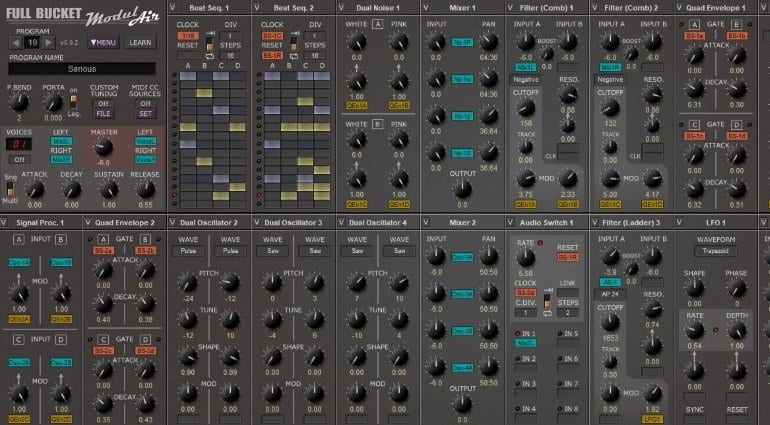The height and width of the screenshot is (425, 770).
Task: Open the left Pulse wave selector in Dual Oscillator 2
Action: pyautogui.click(x=188, y=251)
